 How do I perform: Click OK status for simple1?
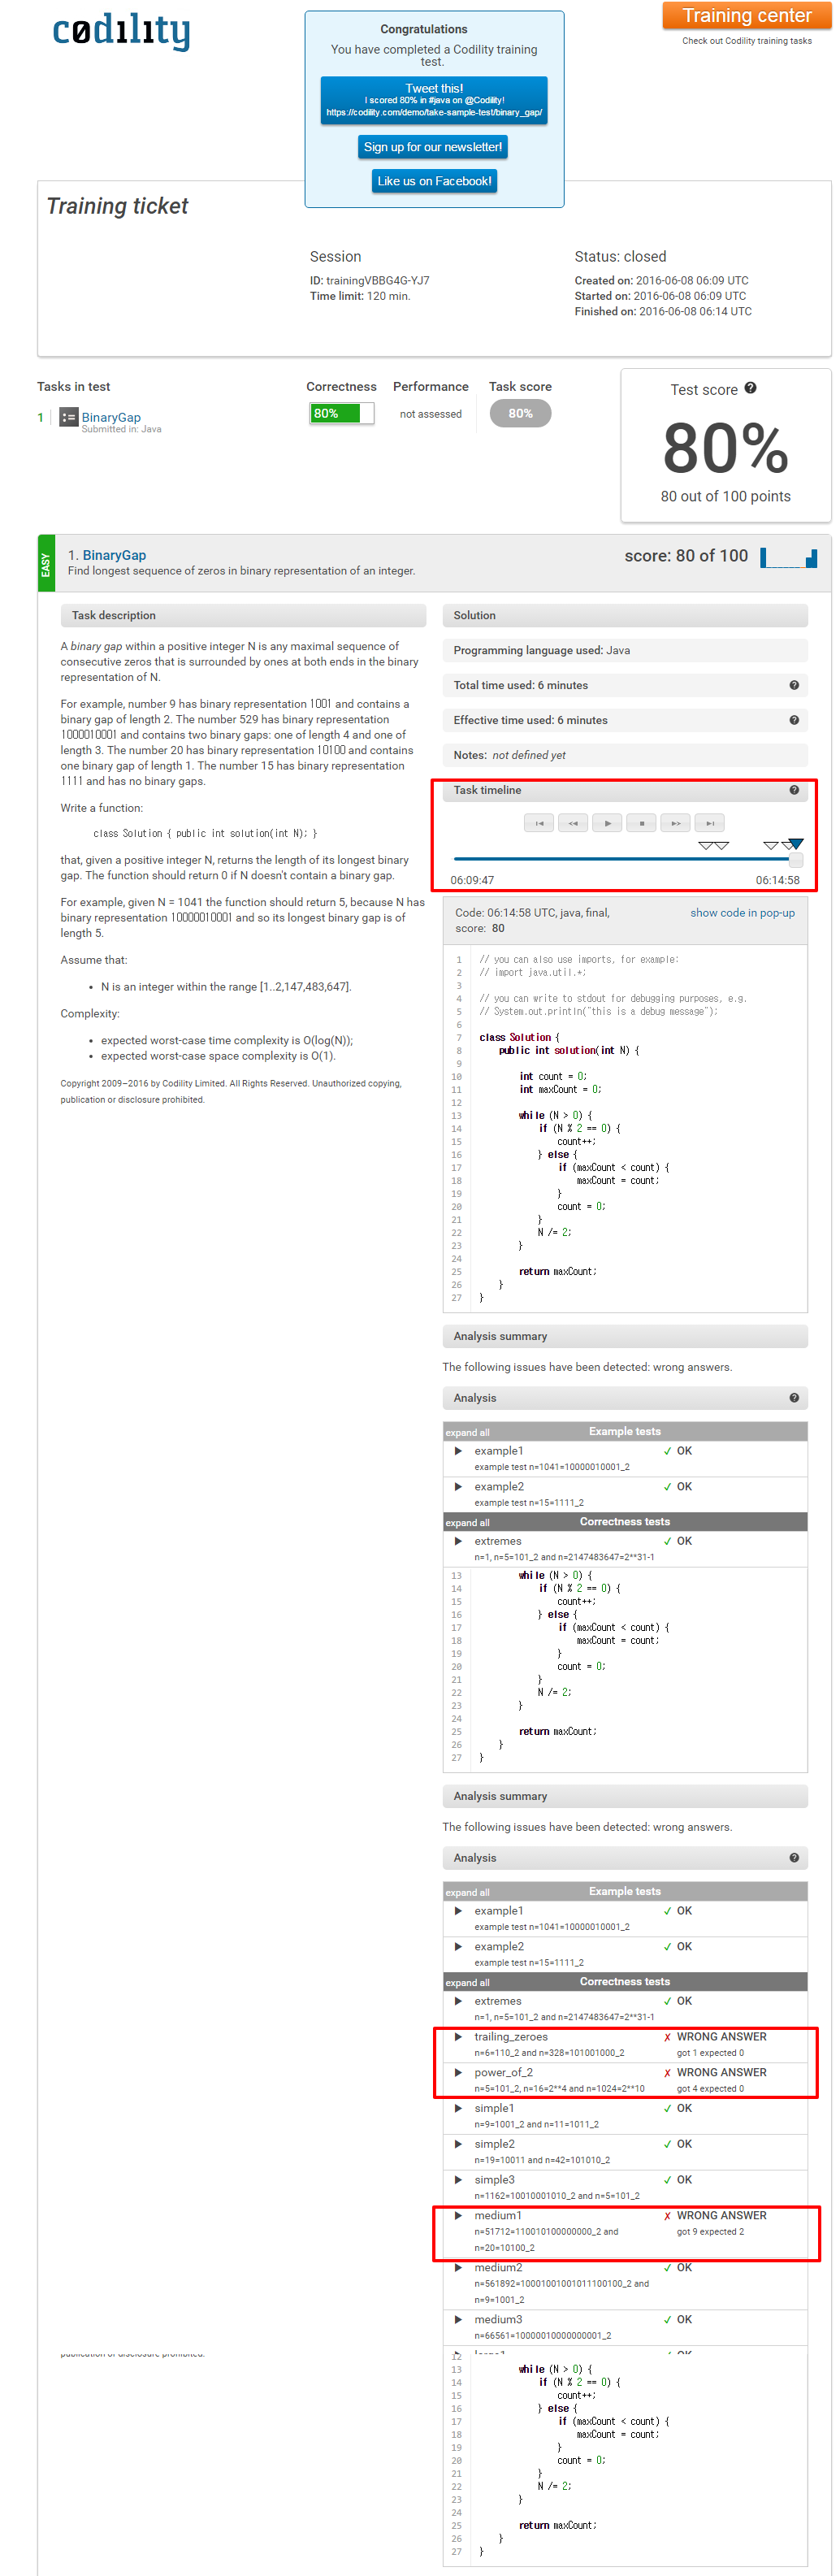coord(684,2108)
